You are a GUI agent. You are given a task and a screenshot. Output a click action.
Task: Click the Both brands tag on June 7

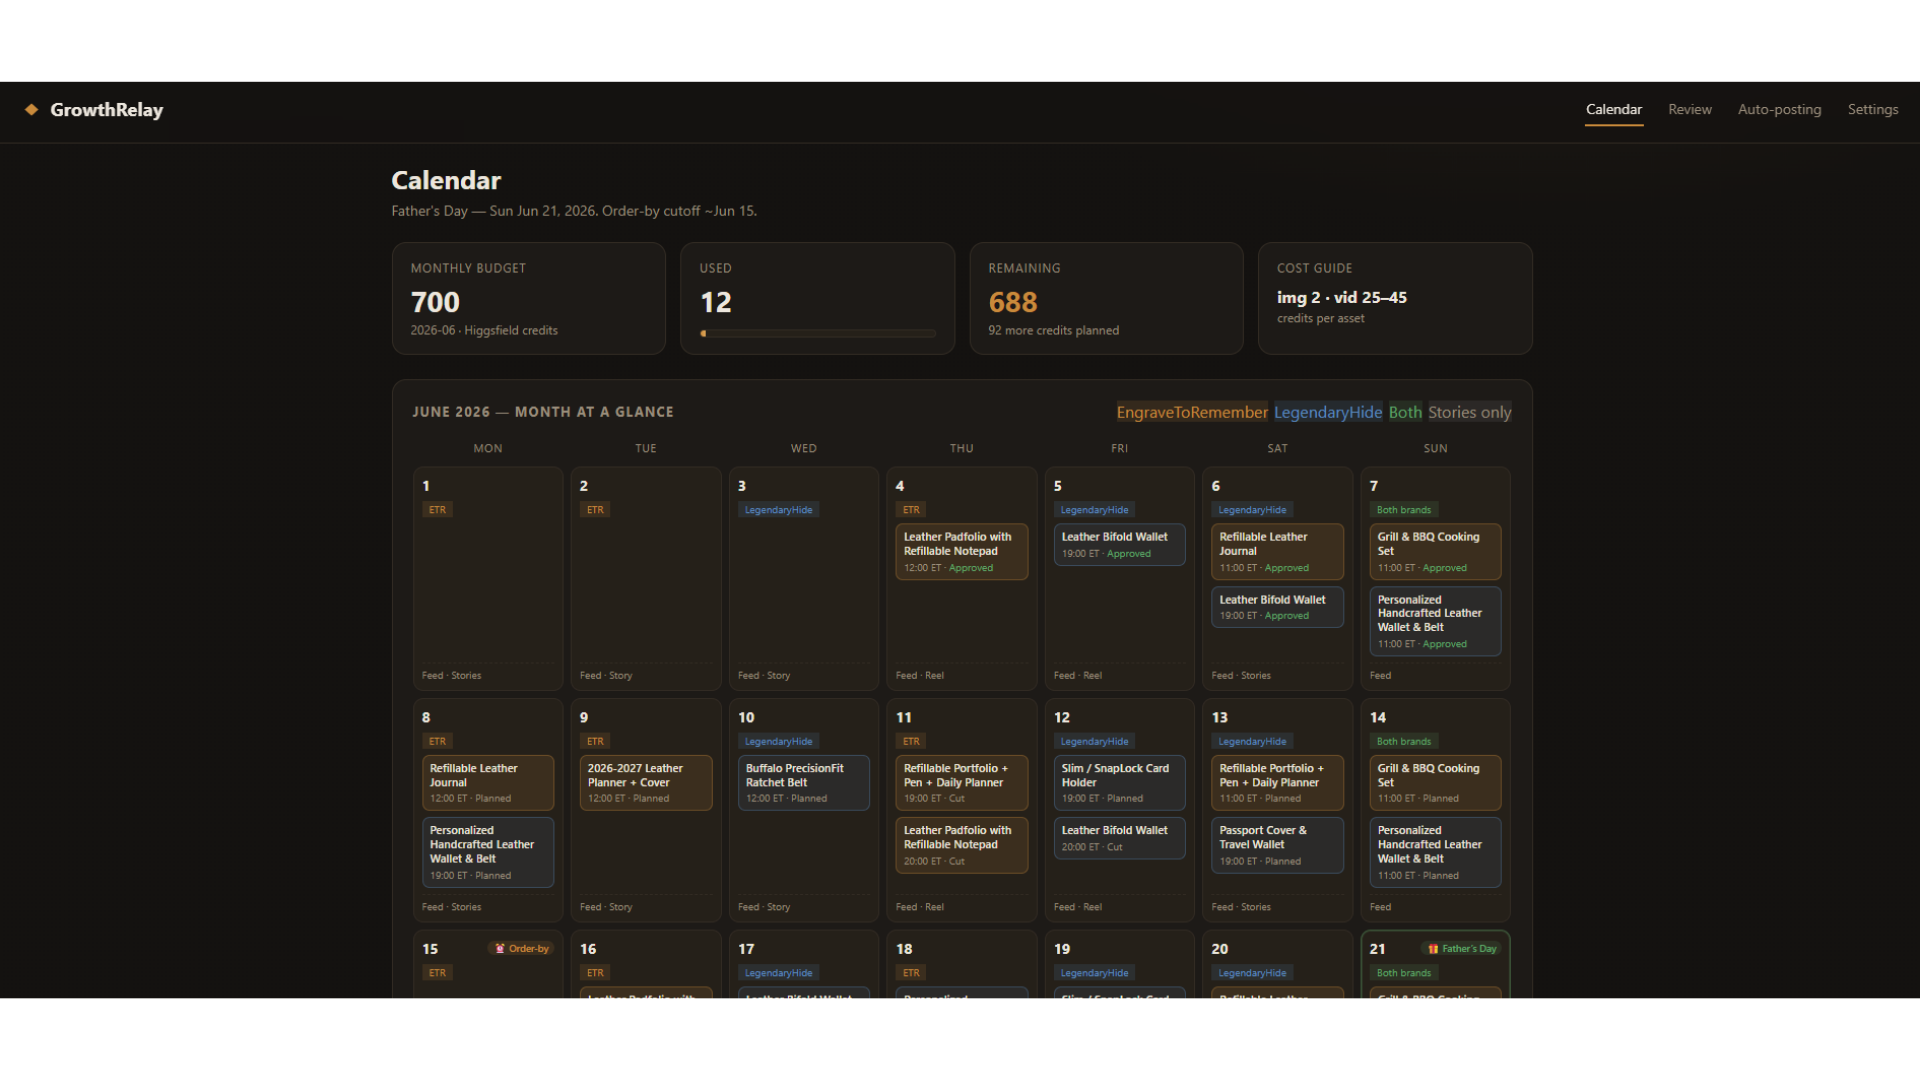1404,510
